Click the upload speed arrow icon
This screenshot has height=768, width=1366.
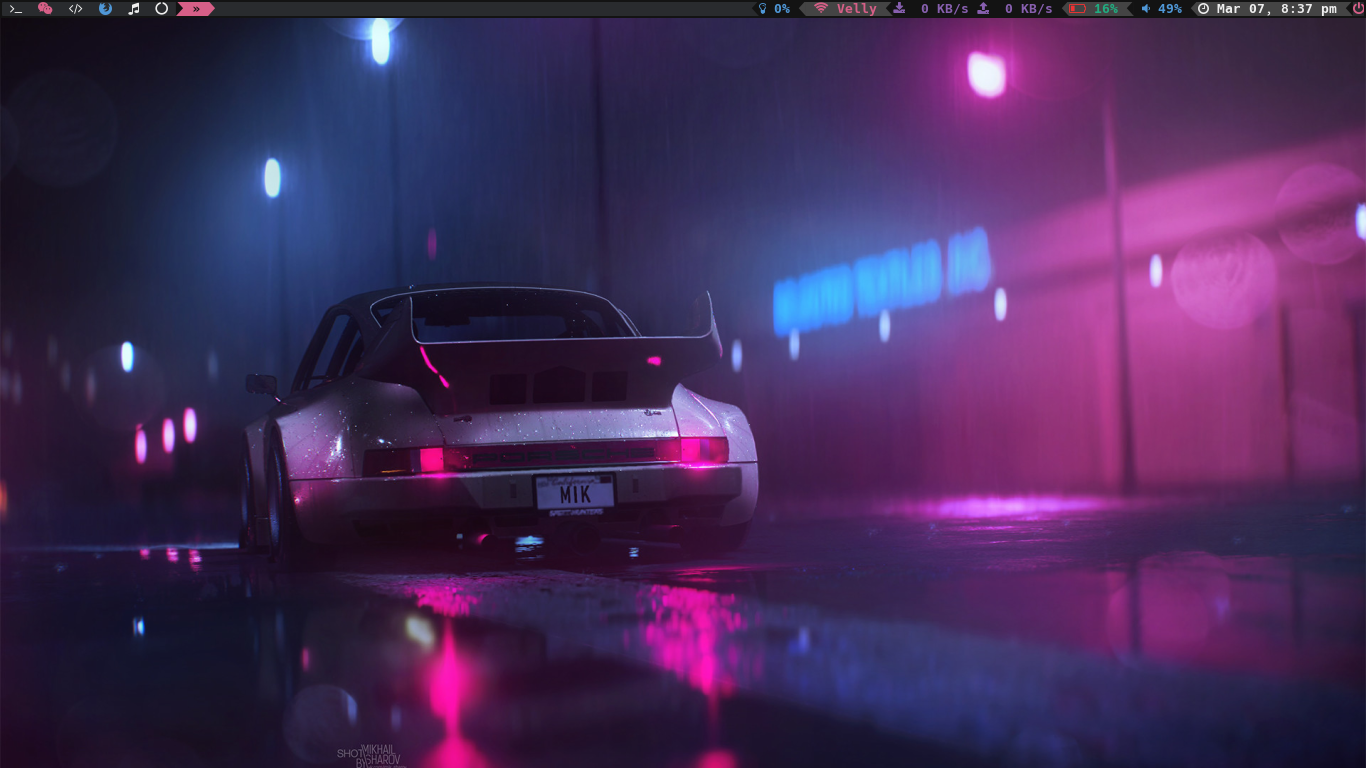[983, 9]
